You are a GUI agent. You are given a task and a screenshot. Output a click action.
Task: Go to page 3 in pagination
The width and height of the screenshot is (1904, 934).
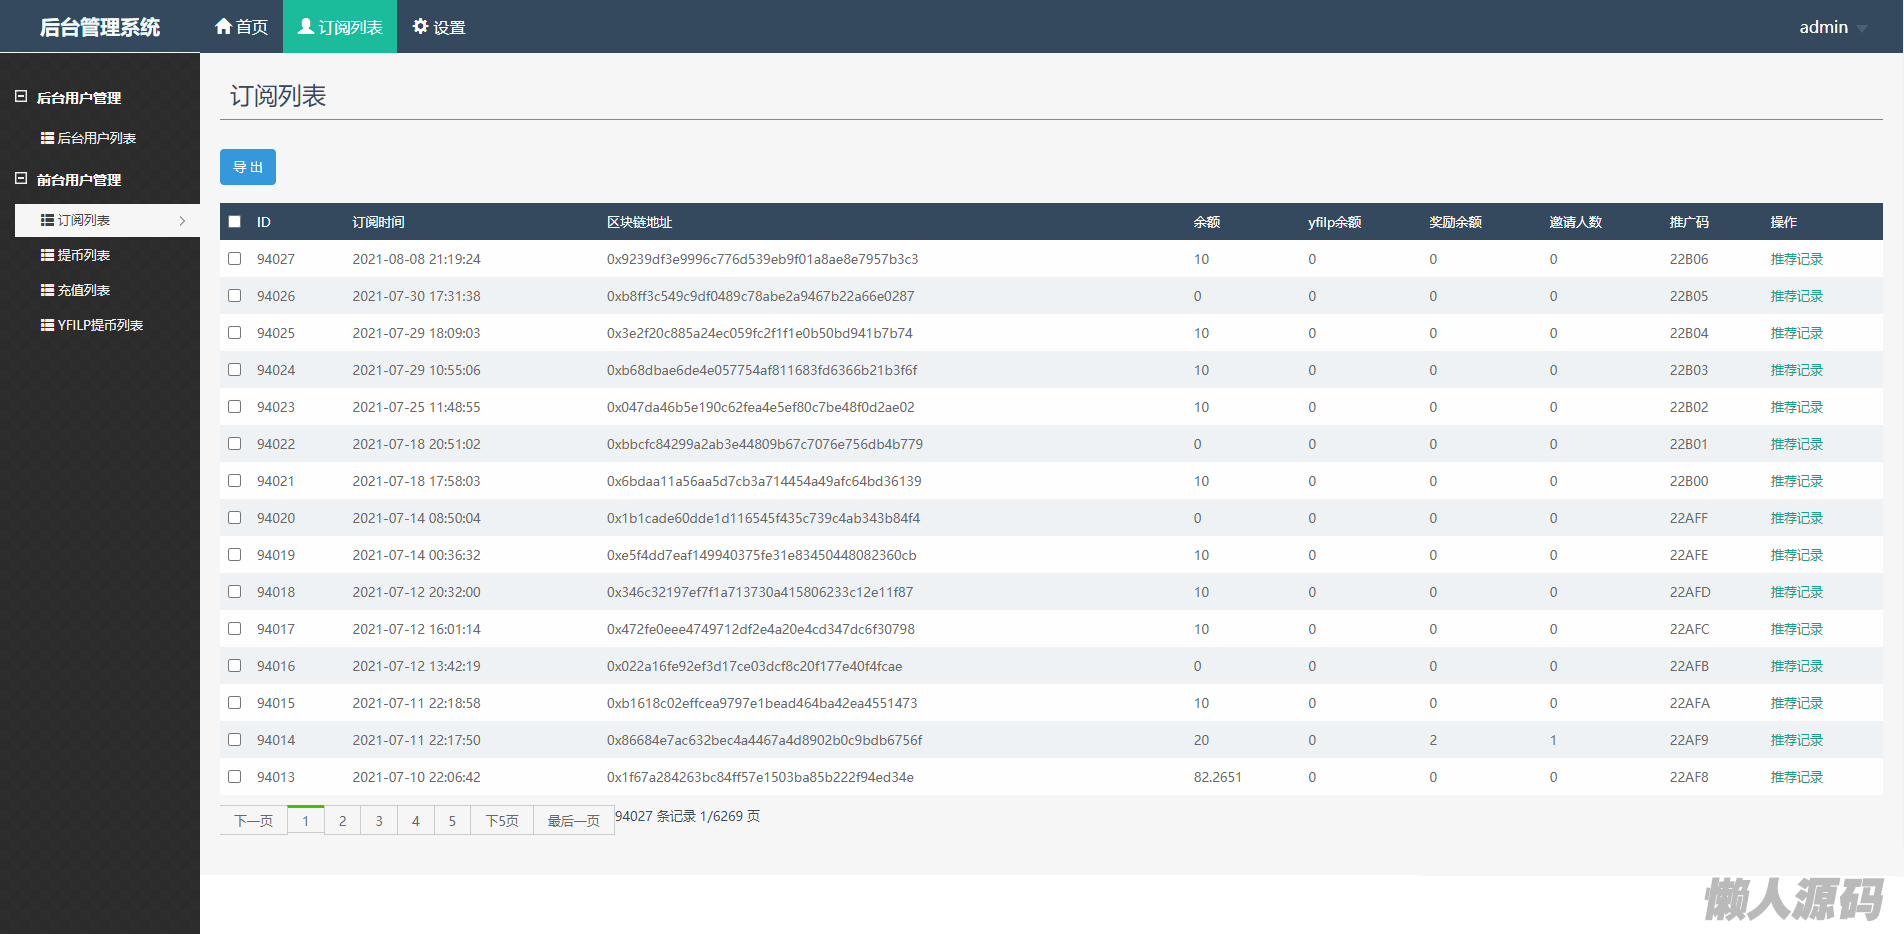coord(379,821)
